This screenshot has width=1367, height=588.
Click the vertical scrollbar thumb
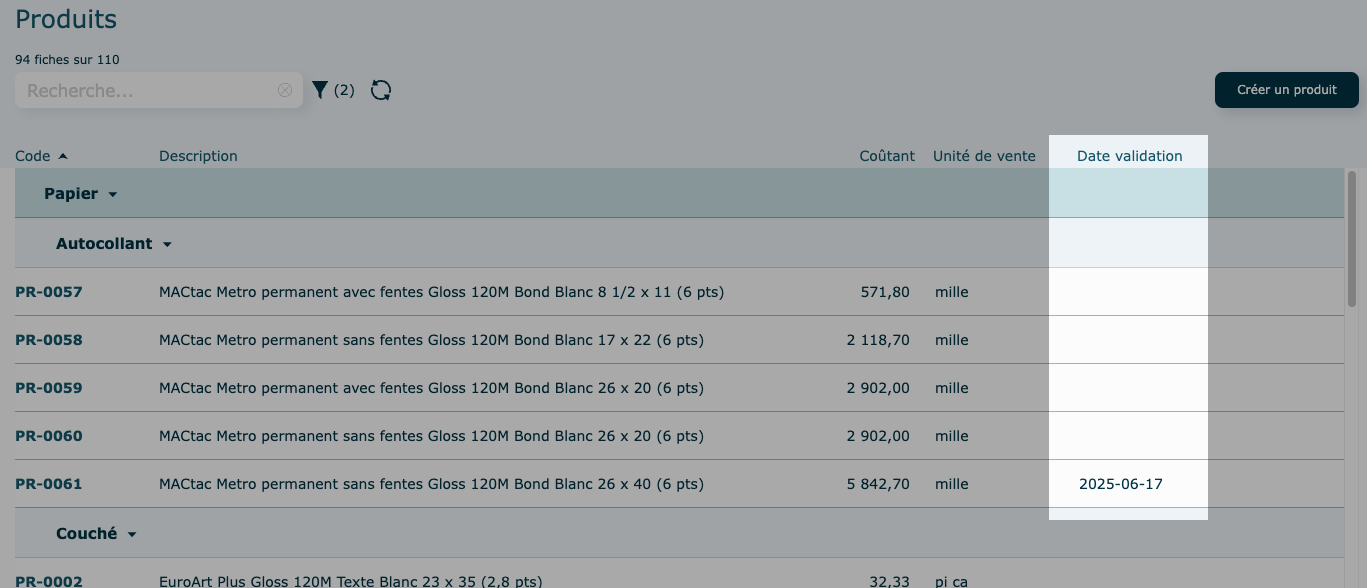click(x=1352, y=240)
